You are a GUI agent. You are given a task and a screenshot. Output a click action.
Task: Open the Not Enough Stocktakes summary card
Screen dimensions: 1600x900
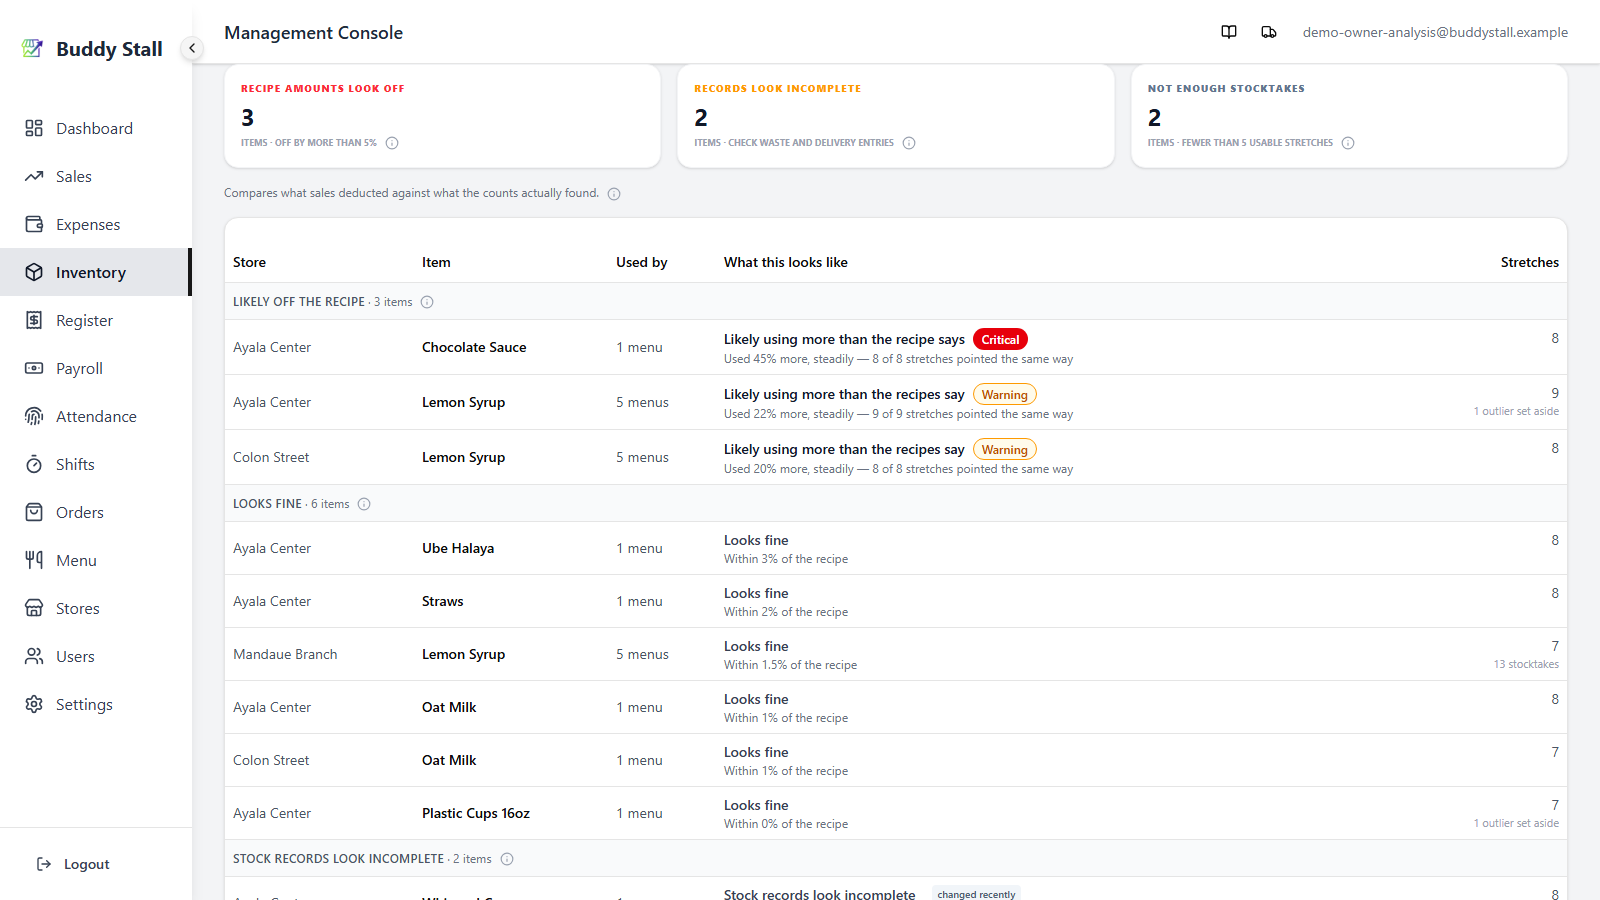pos(1349,116)
